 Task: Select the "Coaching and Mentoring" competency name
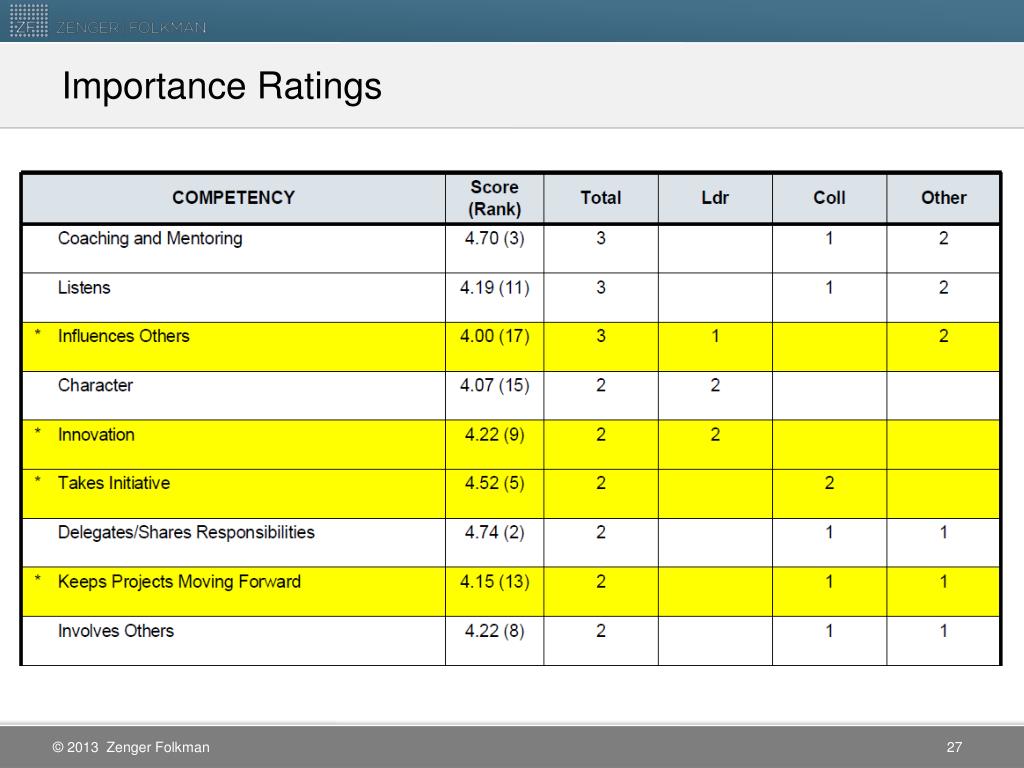[150, 238]
